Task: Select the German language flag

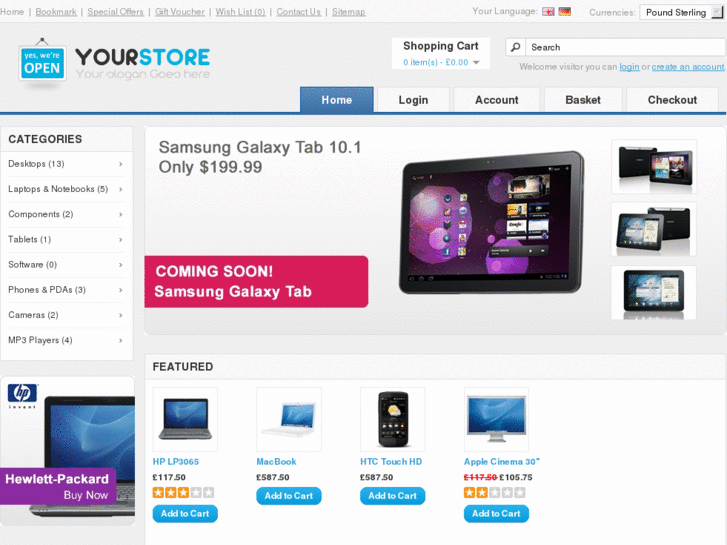Action: click(x=564, y=12)
